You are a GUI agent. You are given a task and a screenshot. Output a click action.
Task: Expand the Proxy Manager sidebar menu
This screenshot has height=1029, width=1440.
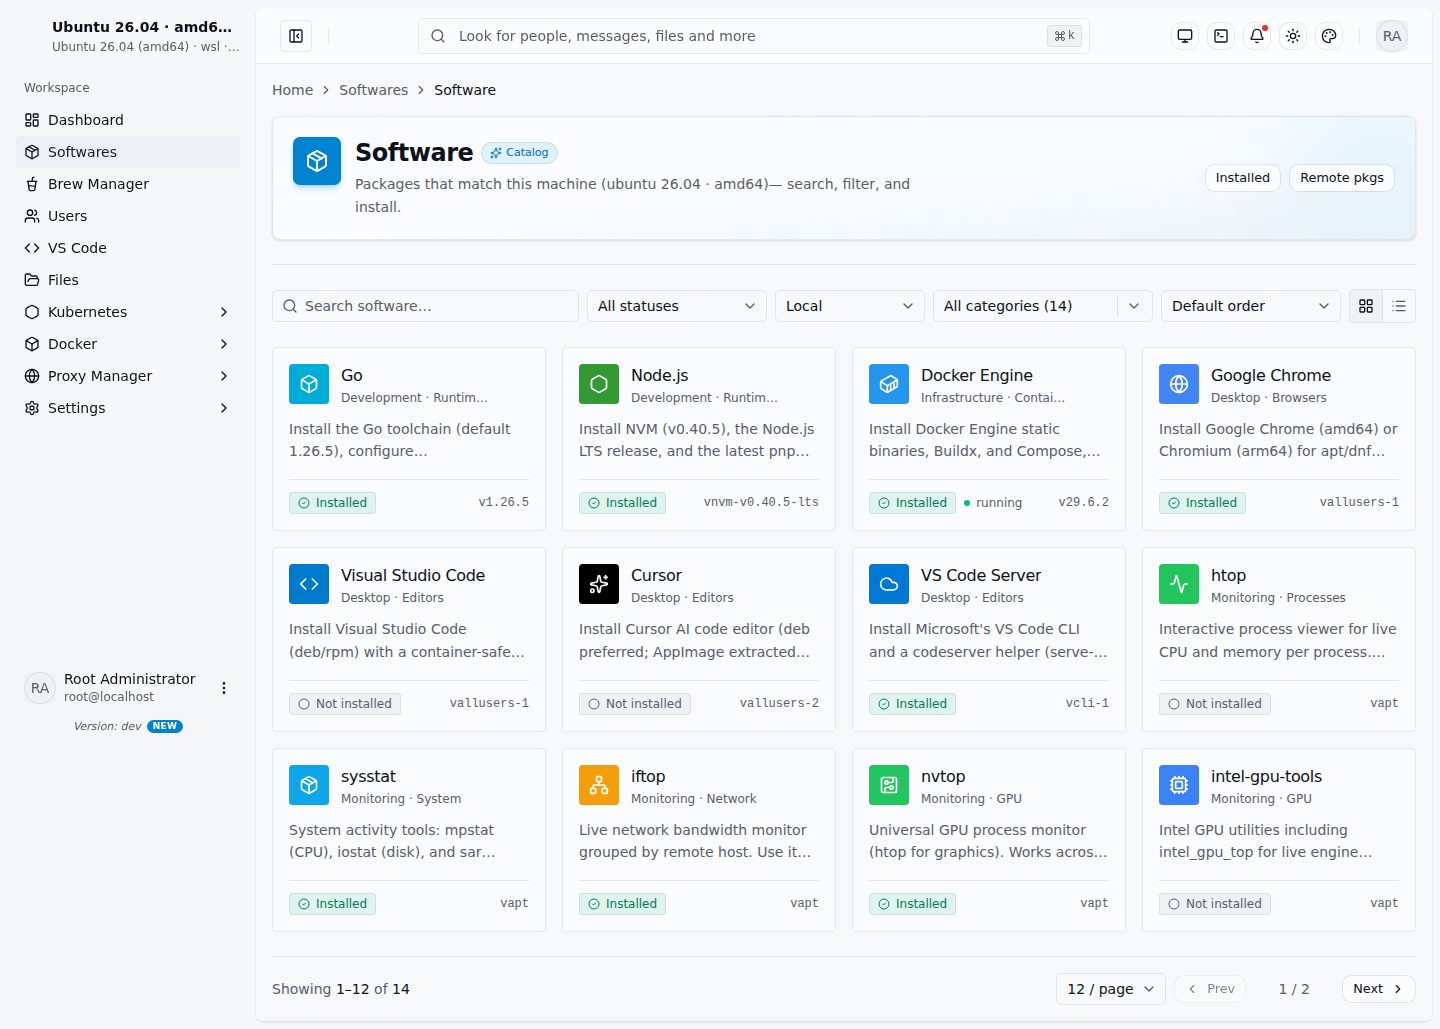(x=128, y=376)
